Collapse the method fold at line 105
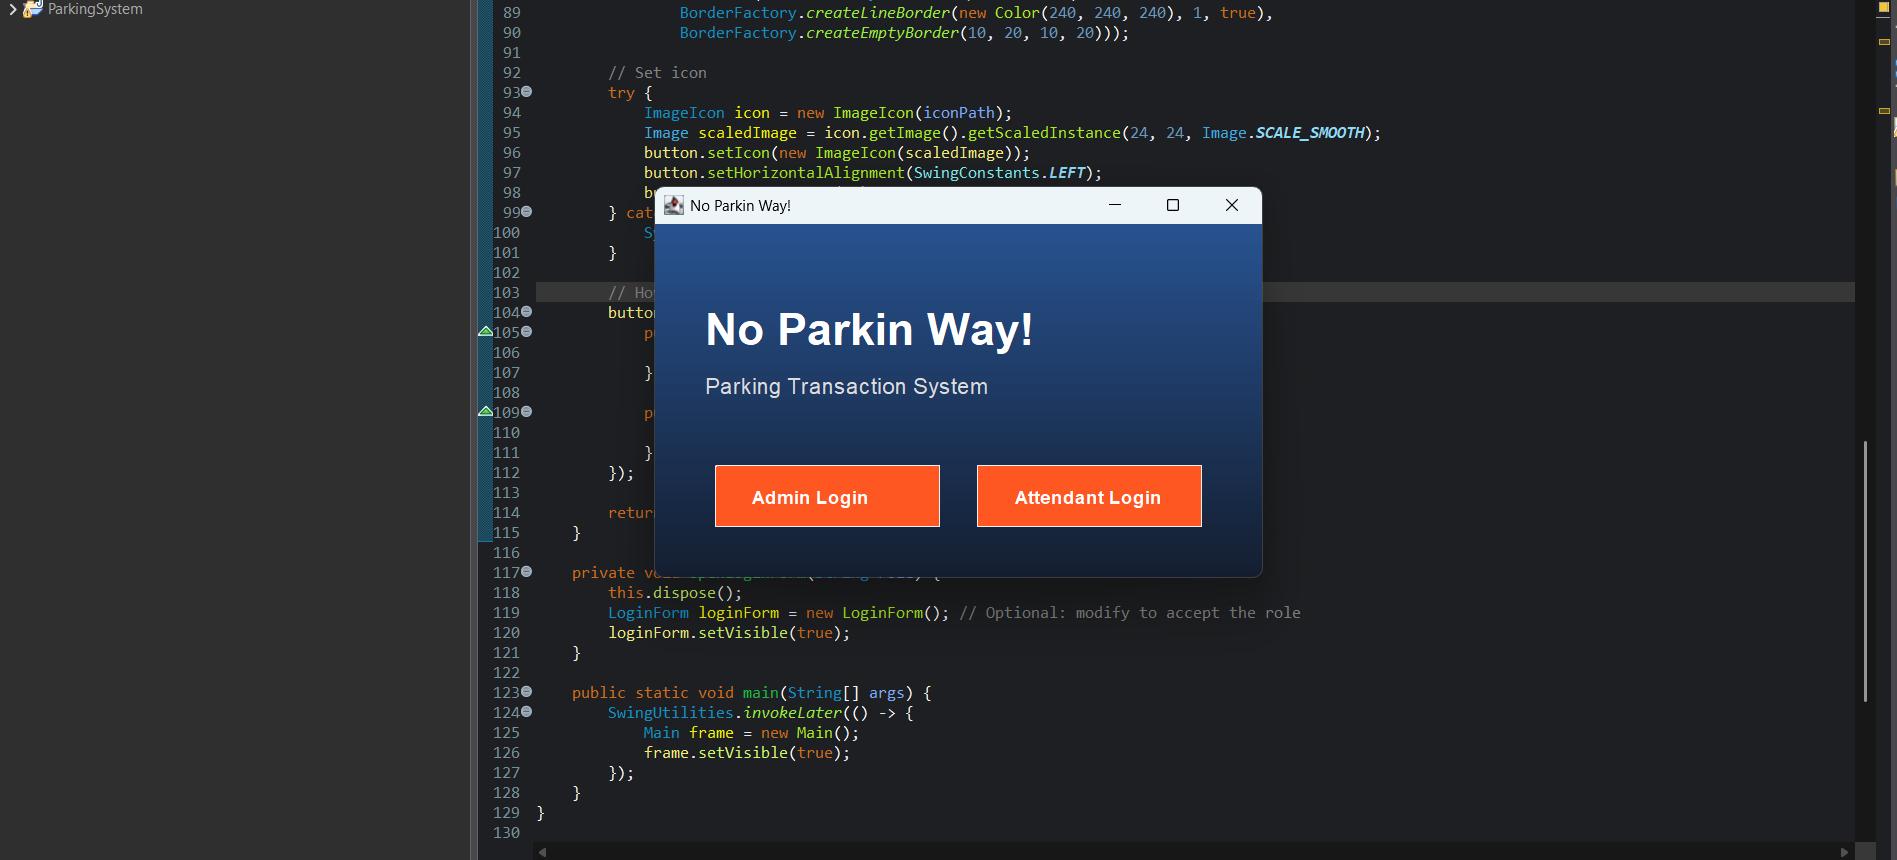The image size is (1897, 860). (527, 332)
